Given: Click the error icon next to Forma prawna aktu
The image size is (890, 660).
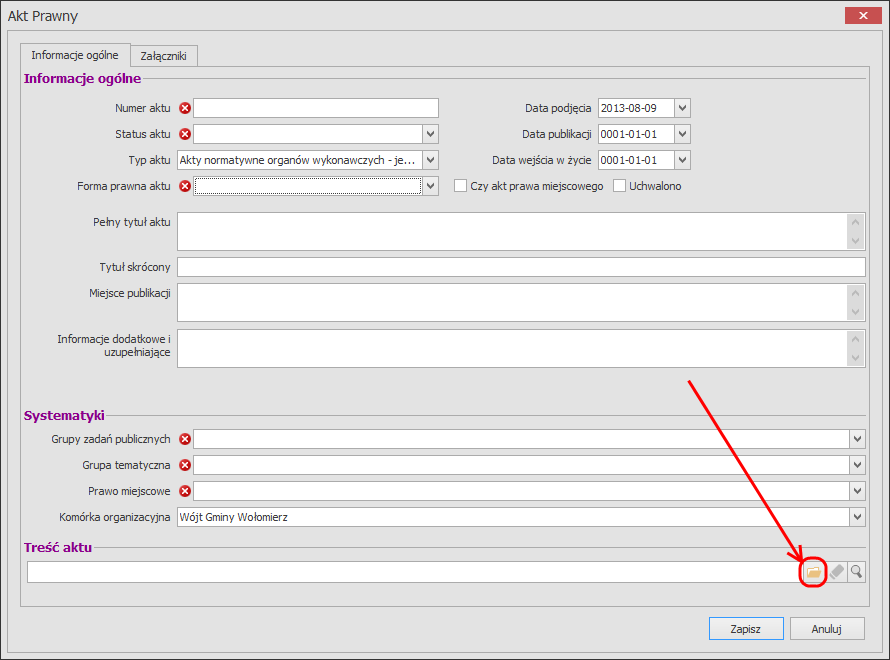Looking at the screenshot, I should [185, 186].
